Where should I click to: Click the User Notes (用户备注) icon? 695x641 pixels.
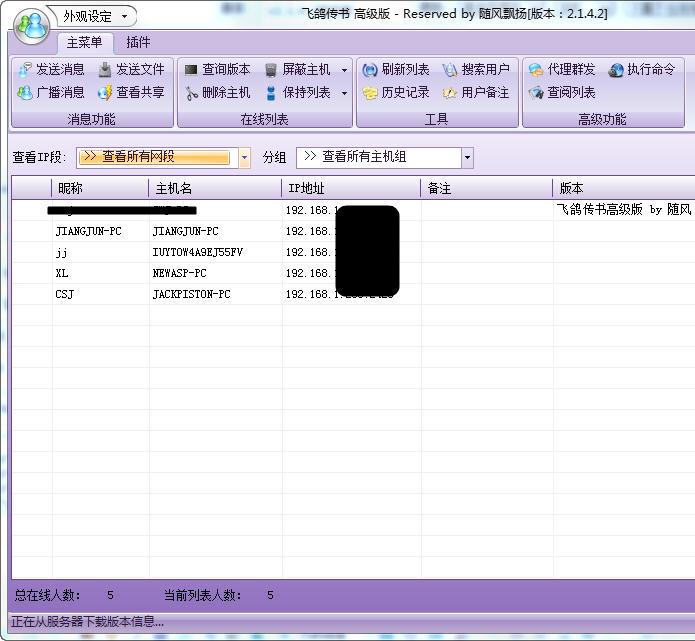(449, 93)
